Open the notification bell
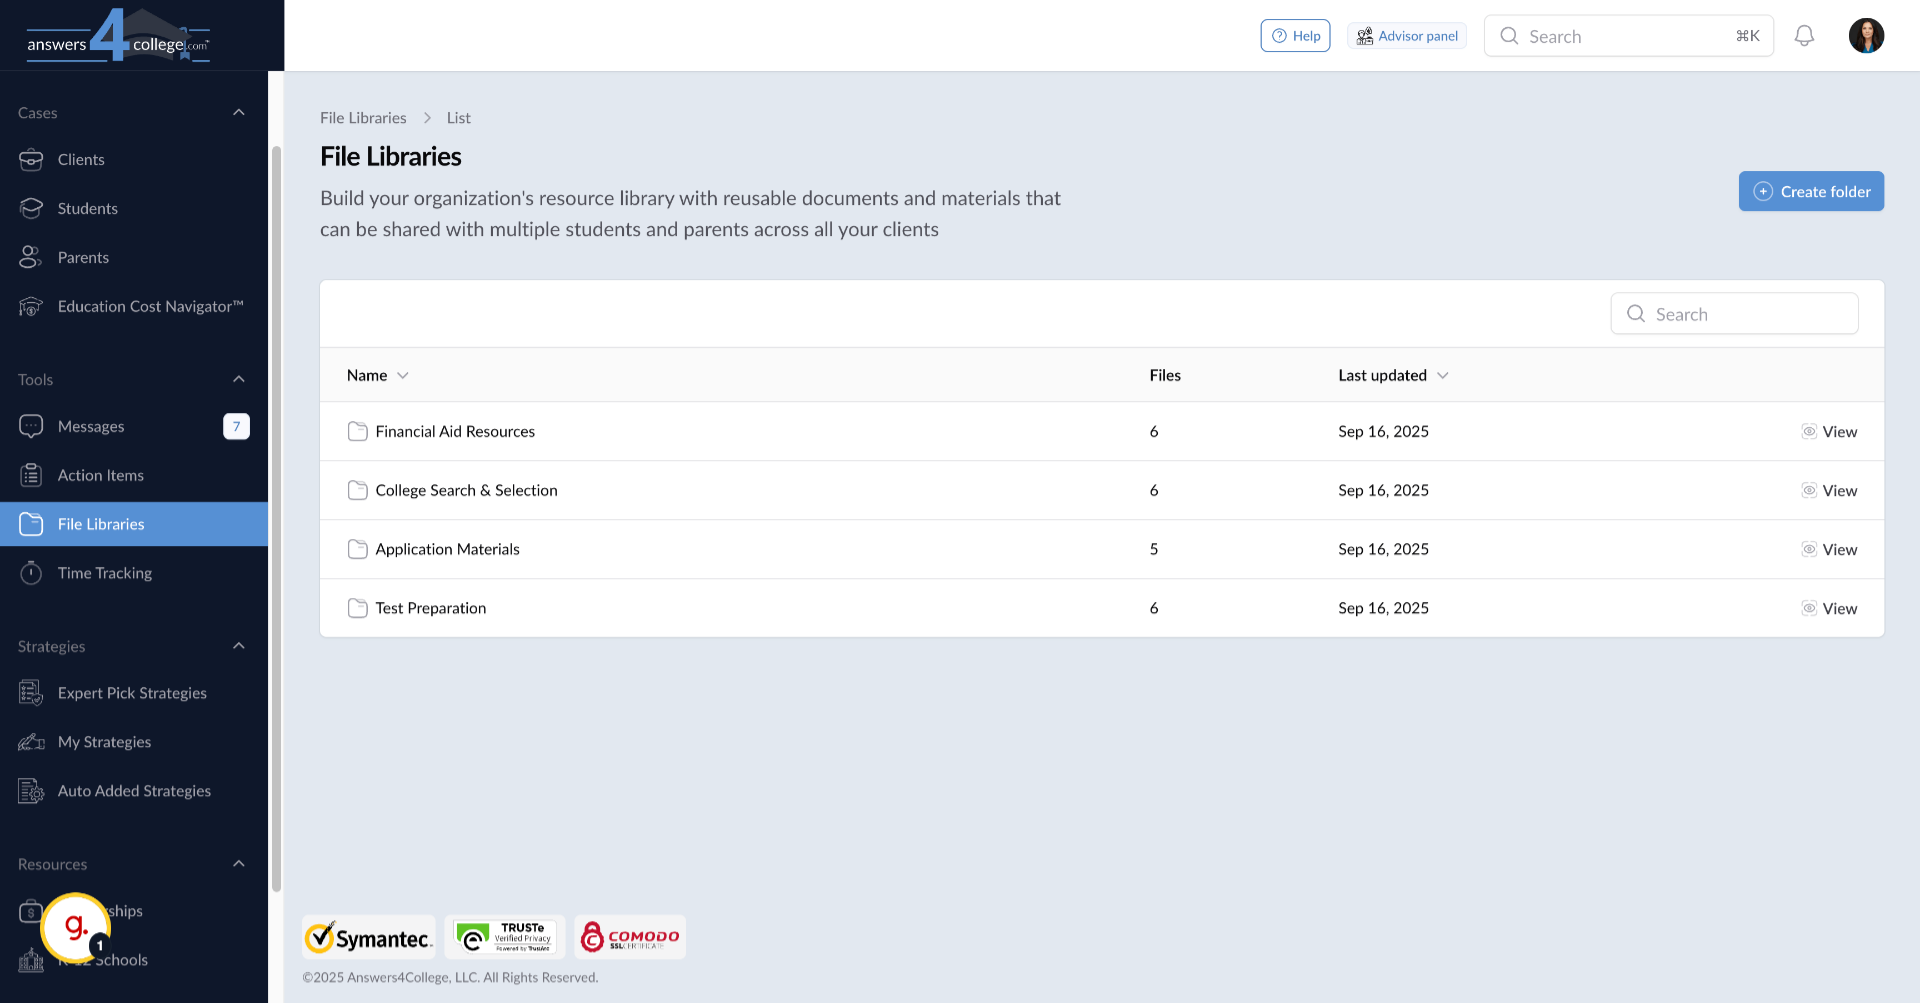The width and height of the screenshot is (1920, 1003). 1805,35
